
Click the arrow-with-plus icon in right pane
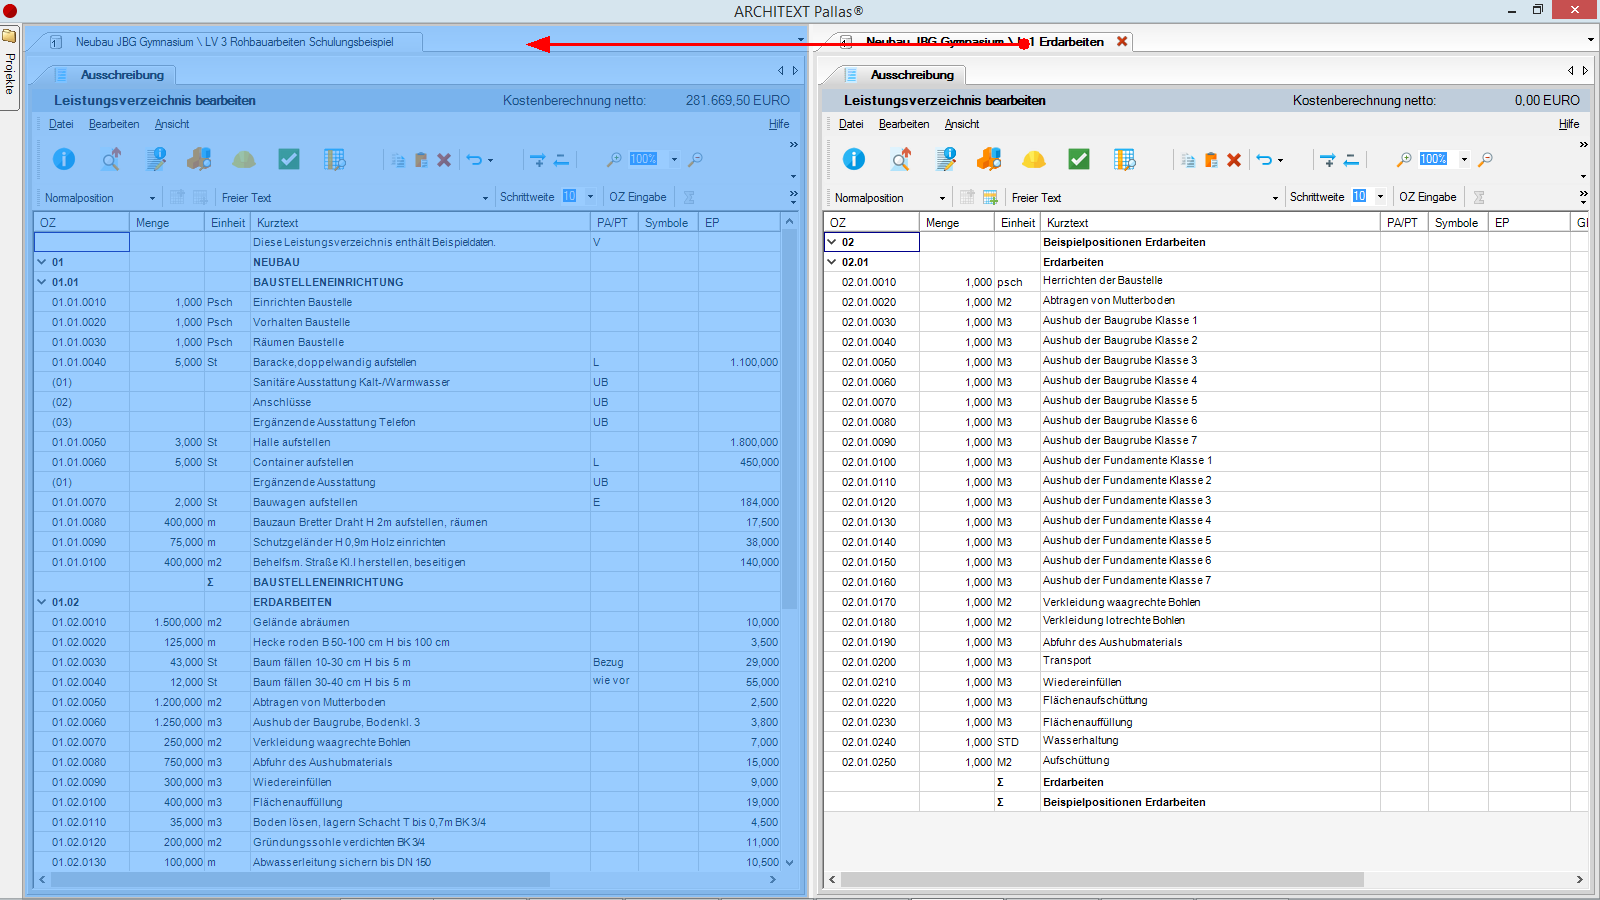(1328, 160)
